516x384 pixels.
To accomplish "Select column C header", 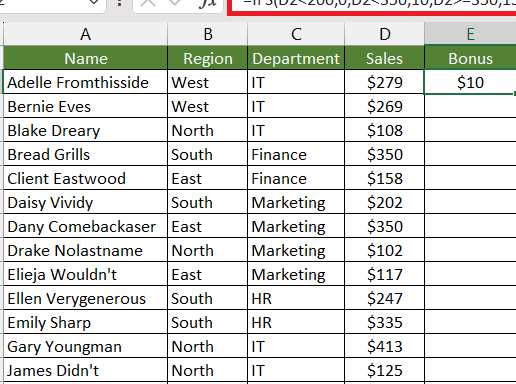I will pyautogui.click(x=296, y=34).
